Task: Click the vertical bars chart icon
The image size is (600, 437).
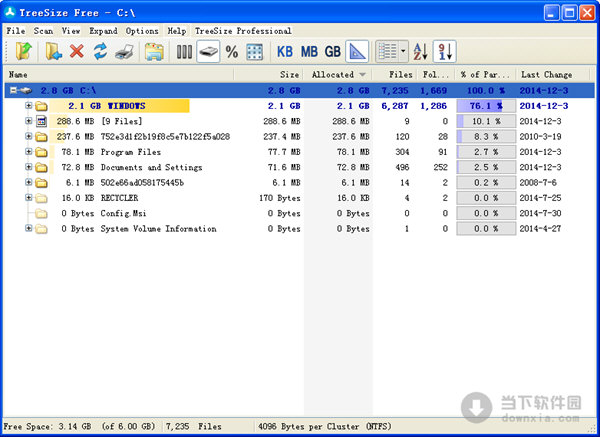Action: [184, 51]
